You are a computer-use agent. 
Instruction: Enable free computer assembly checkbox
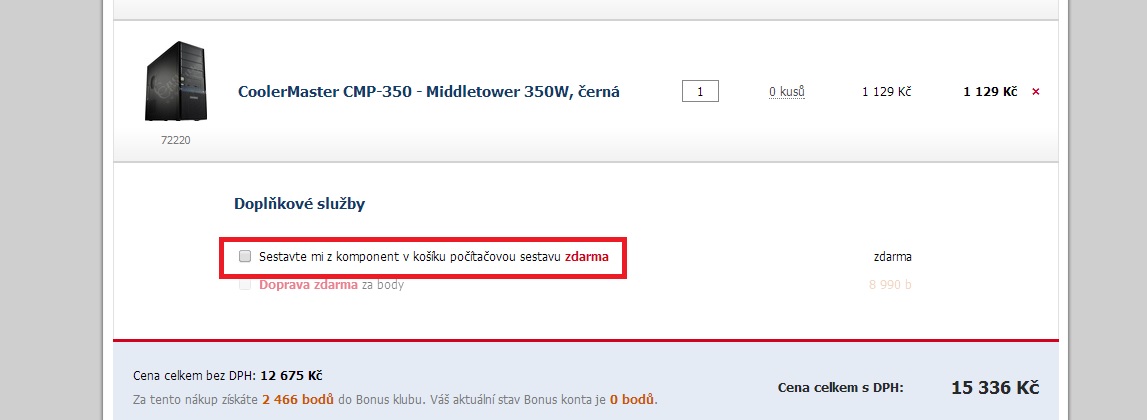[x=245, y=256]
